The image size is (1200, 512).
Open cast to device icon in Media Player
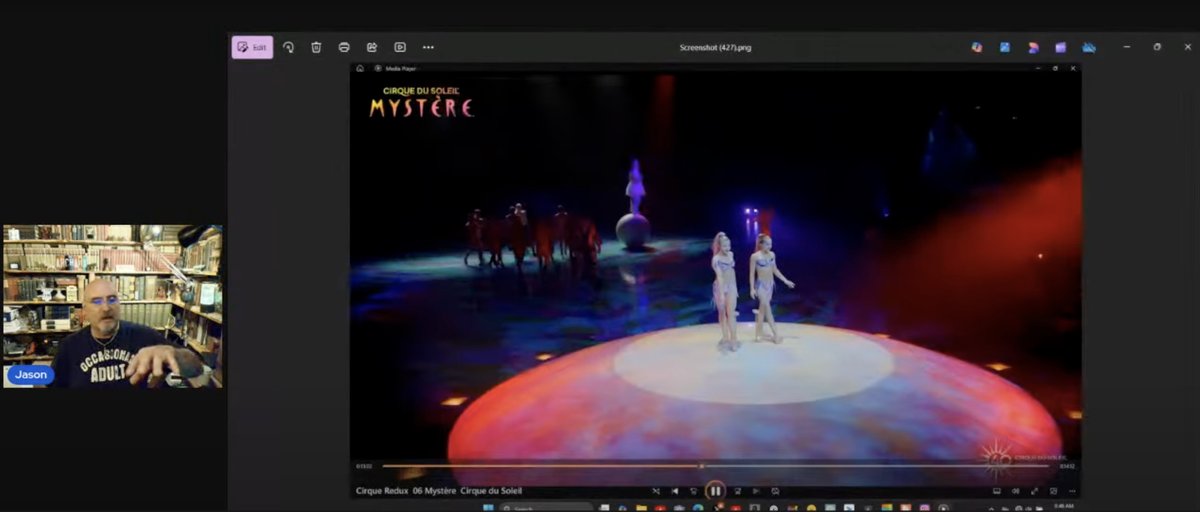[x=997, y=491]
